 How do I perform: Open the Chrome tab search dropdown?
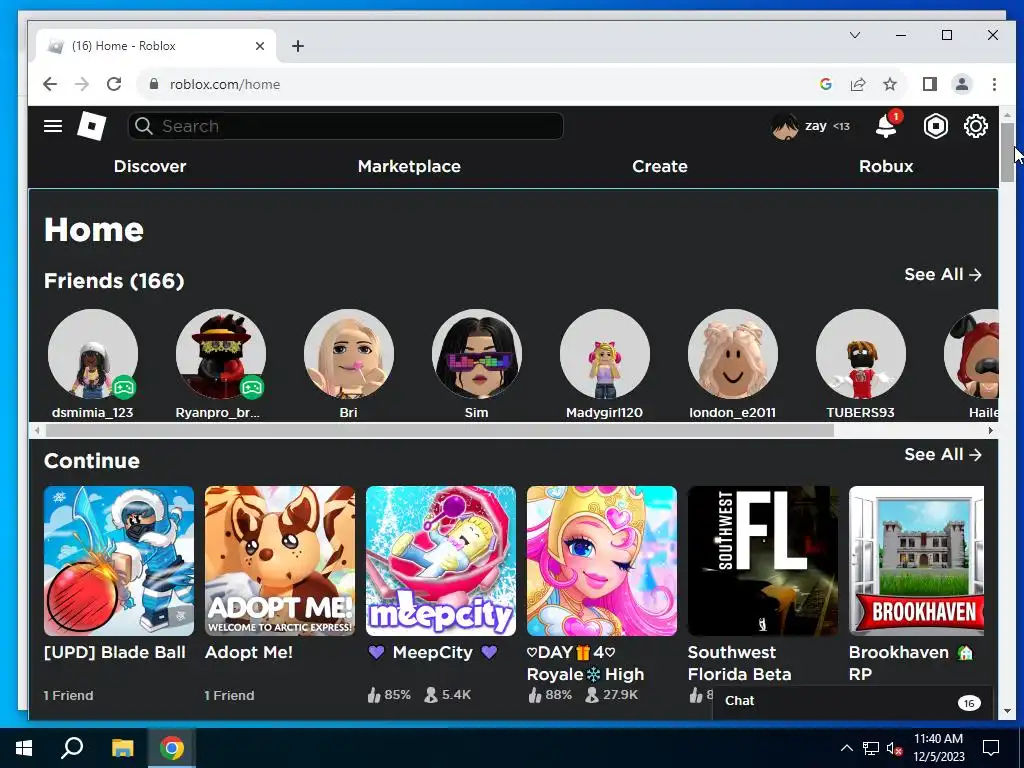(855, 35)
